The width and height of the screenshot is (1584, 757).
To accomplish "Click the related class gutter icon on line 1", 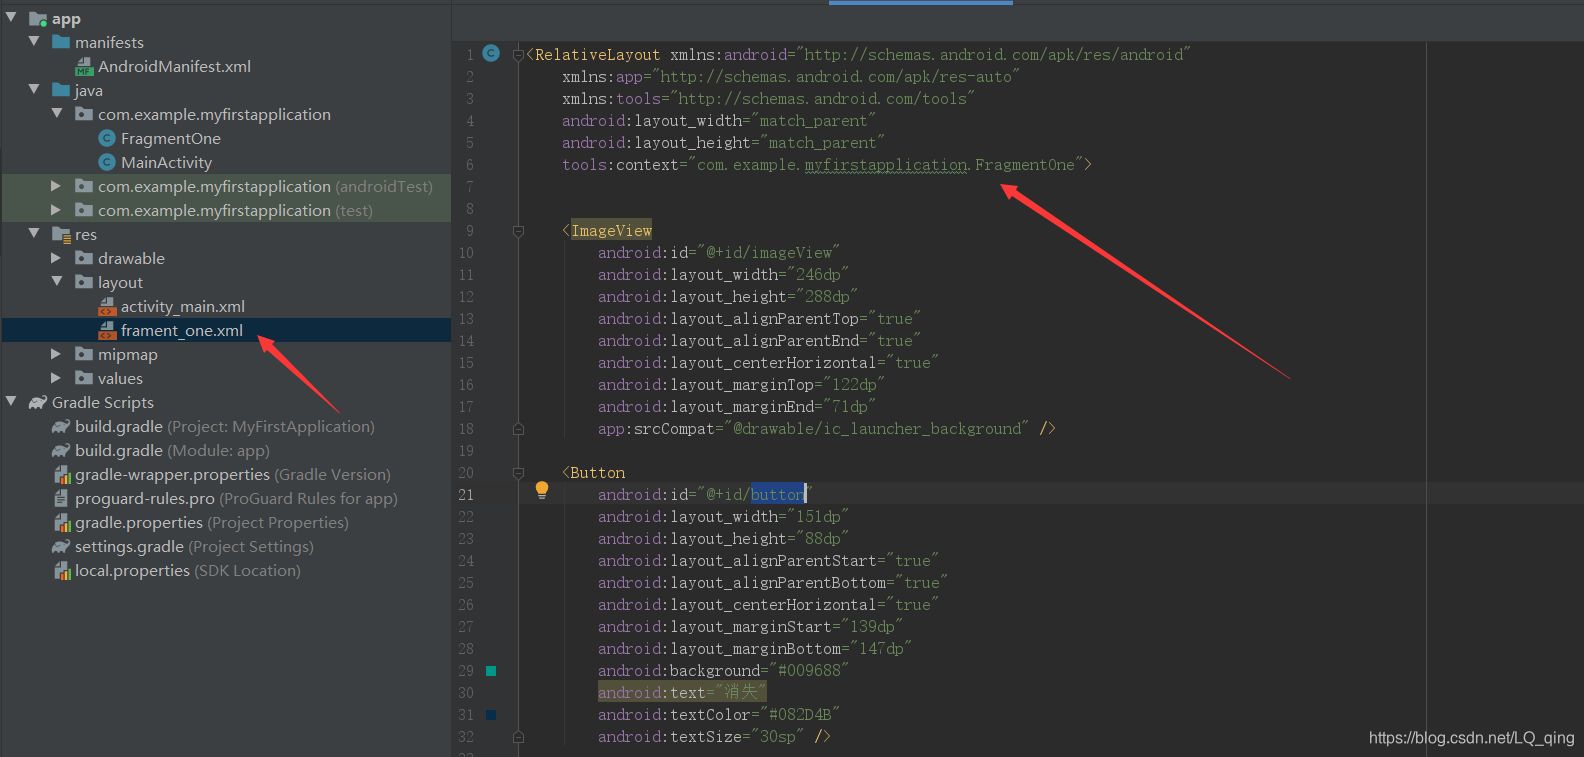I will click(x=491, y=53).
